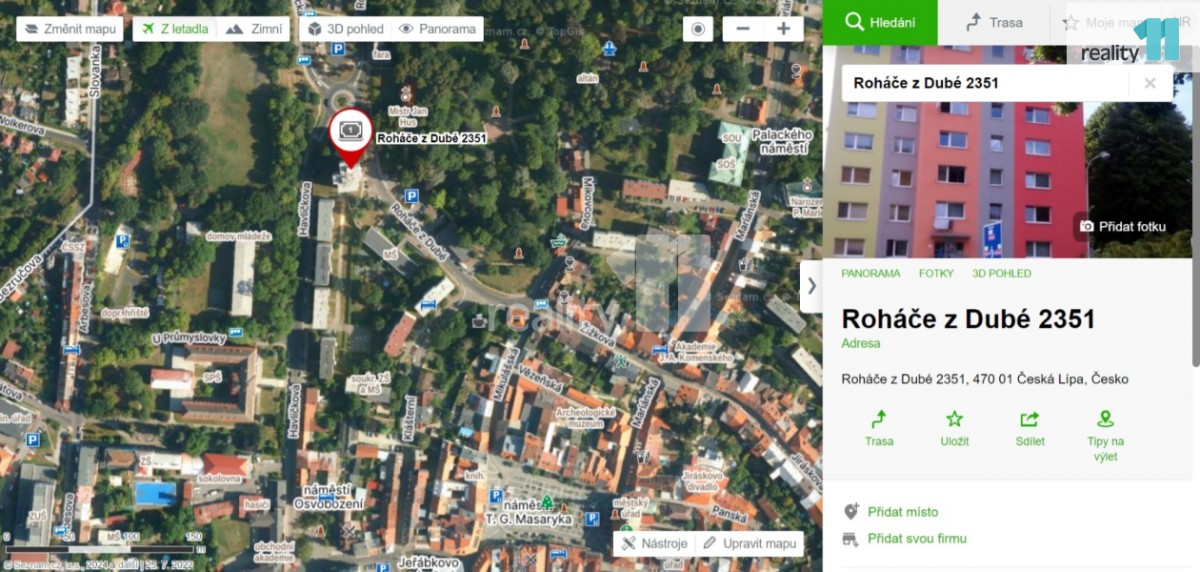Zoom in with the plus button
The width and height of the screenshot is (1200, 572).
783,29
